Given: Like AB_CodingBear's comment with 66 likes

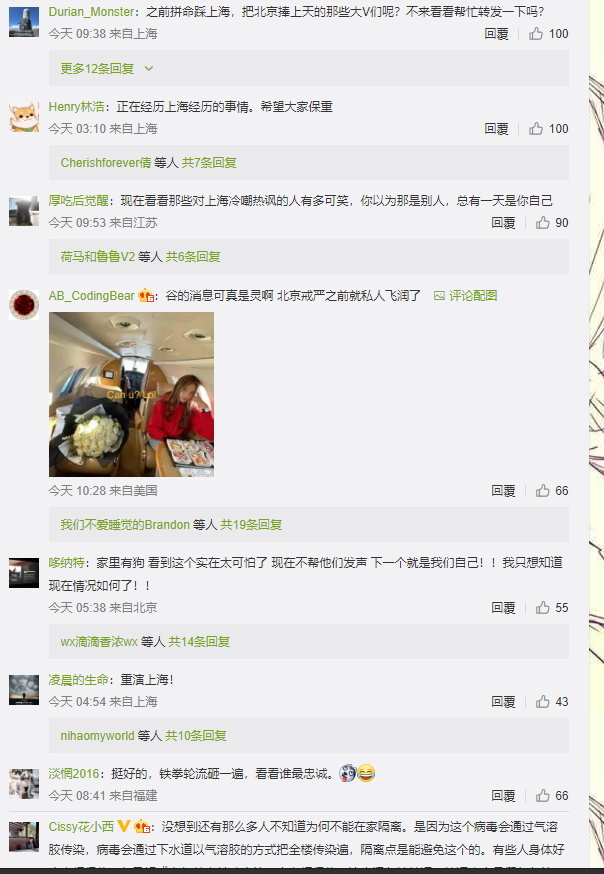Looking at the screenshot, I should (543, 491).
